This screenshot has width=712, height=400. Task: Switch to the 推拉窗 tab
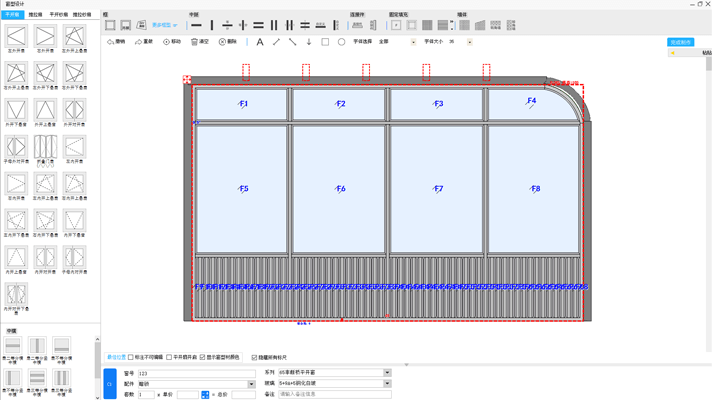pyautogui.click(x=36, y=15)
